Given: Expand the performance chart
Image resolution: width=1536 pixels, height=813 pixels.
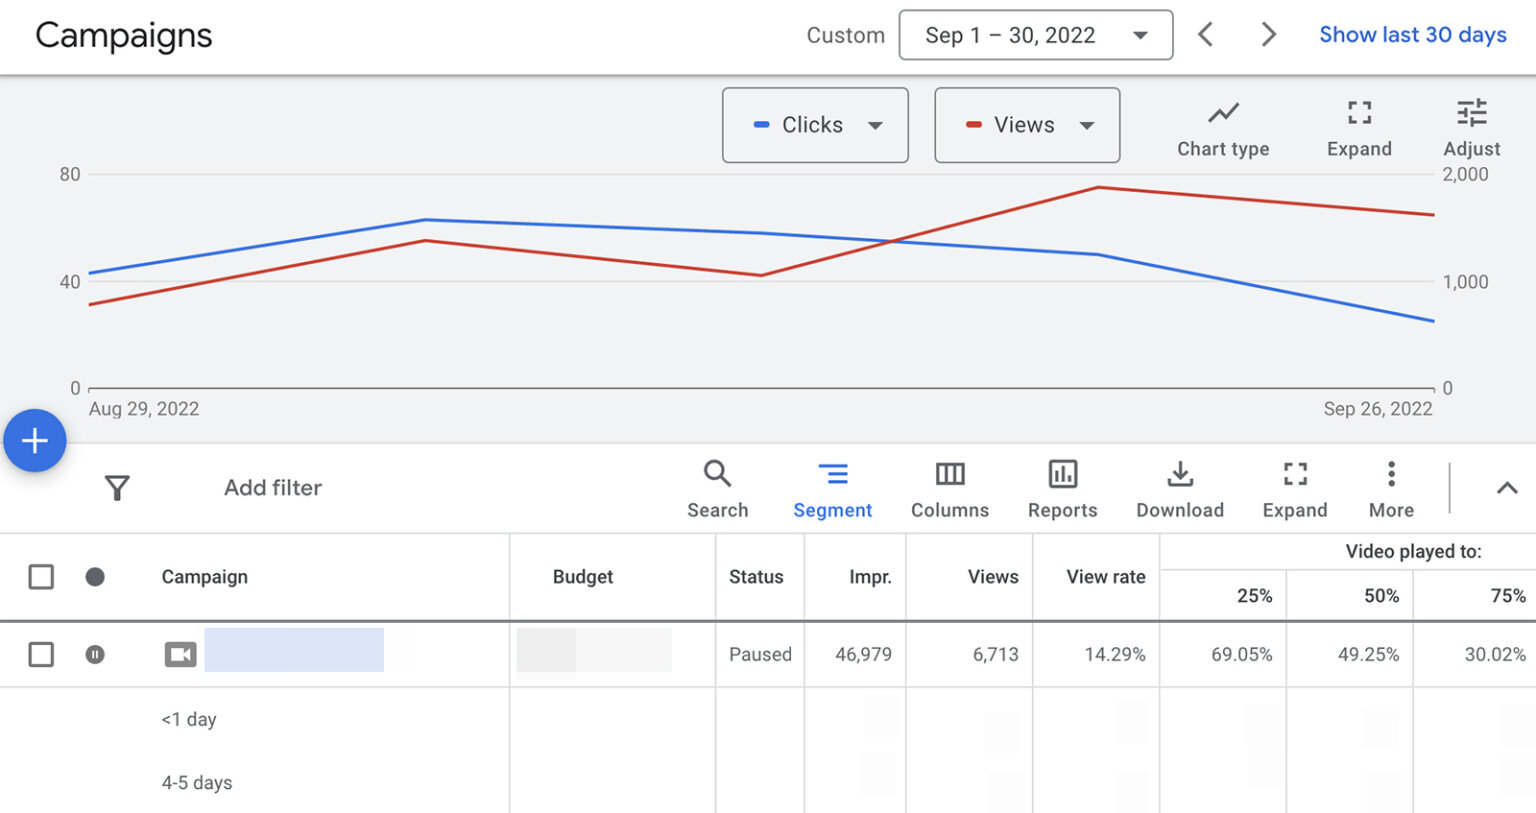Looking at the screenshot, I should coord(1358,126).
